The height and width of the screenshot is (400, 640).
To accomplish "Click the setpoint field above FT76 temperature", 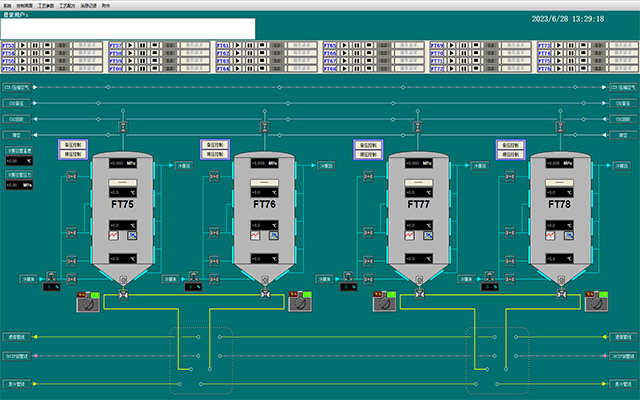I will click(x=265, y=181).
